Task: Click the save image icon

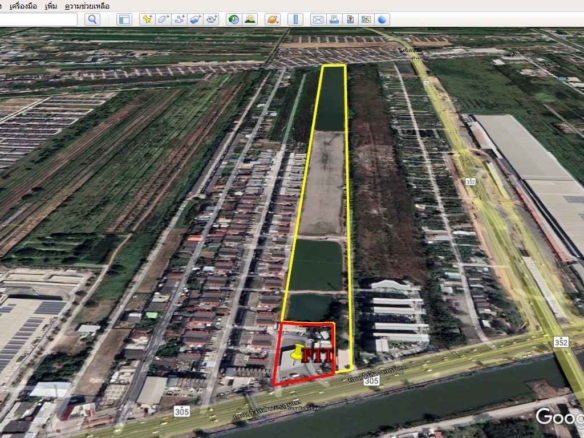Action: click(350, 19)
